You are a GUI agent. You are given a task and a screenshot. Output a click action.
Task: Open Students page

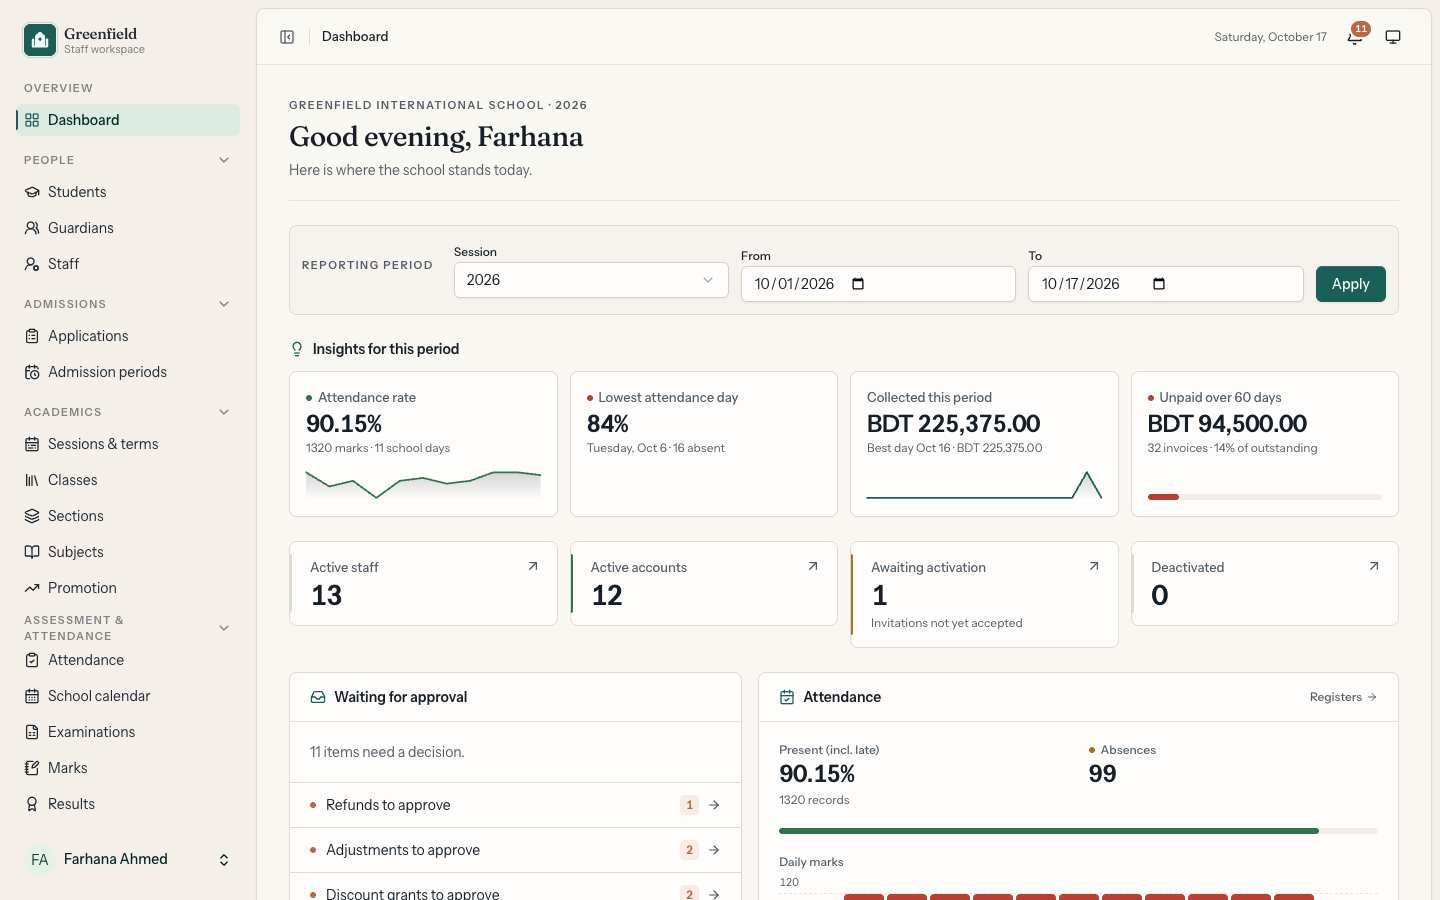[128, 192]
